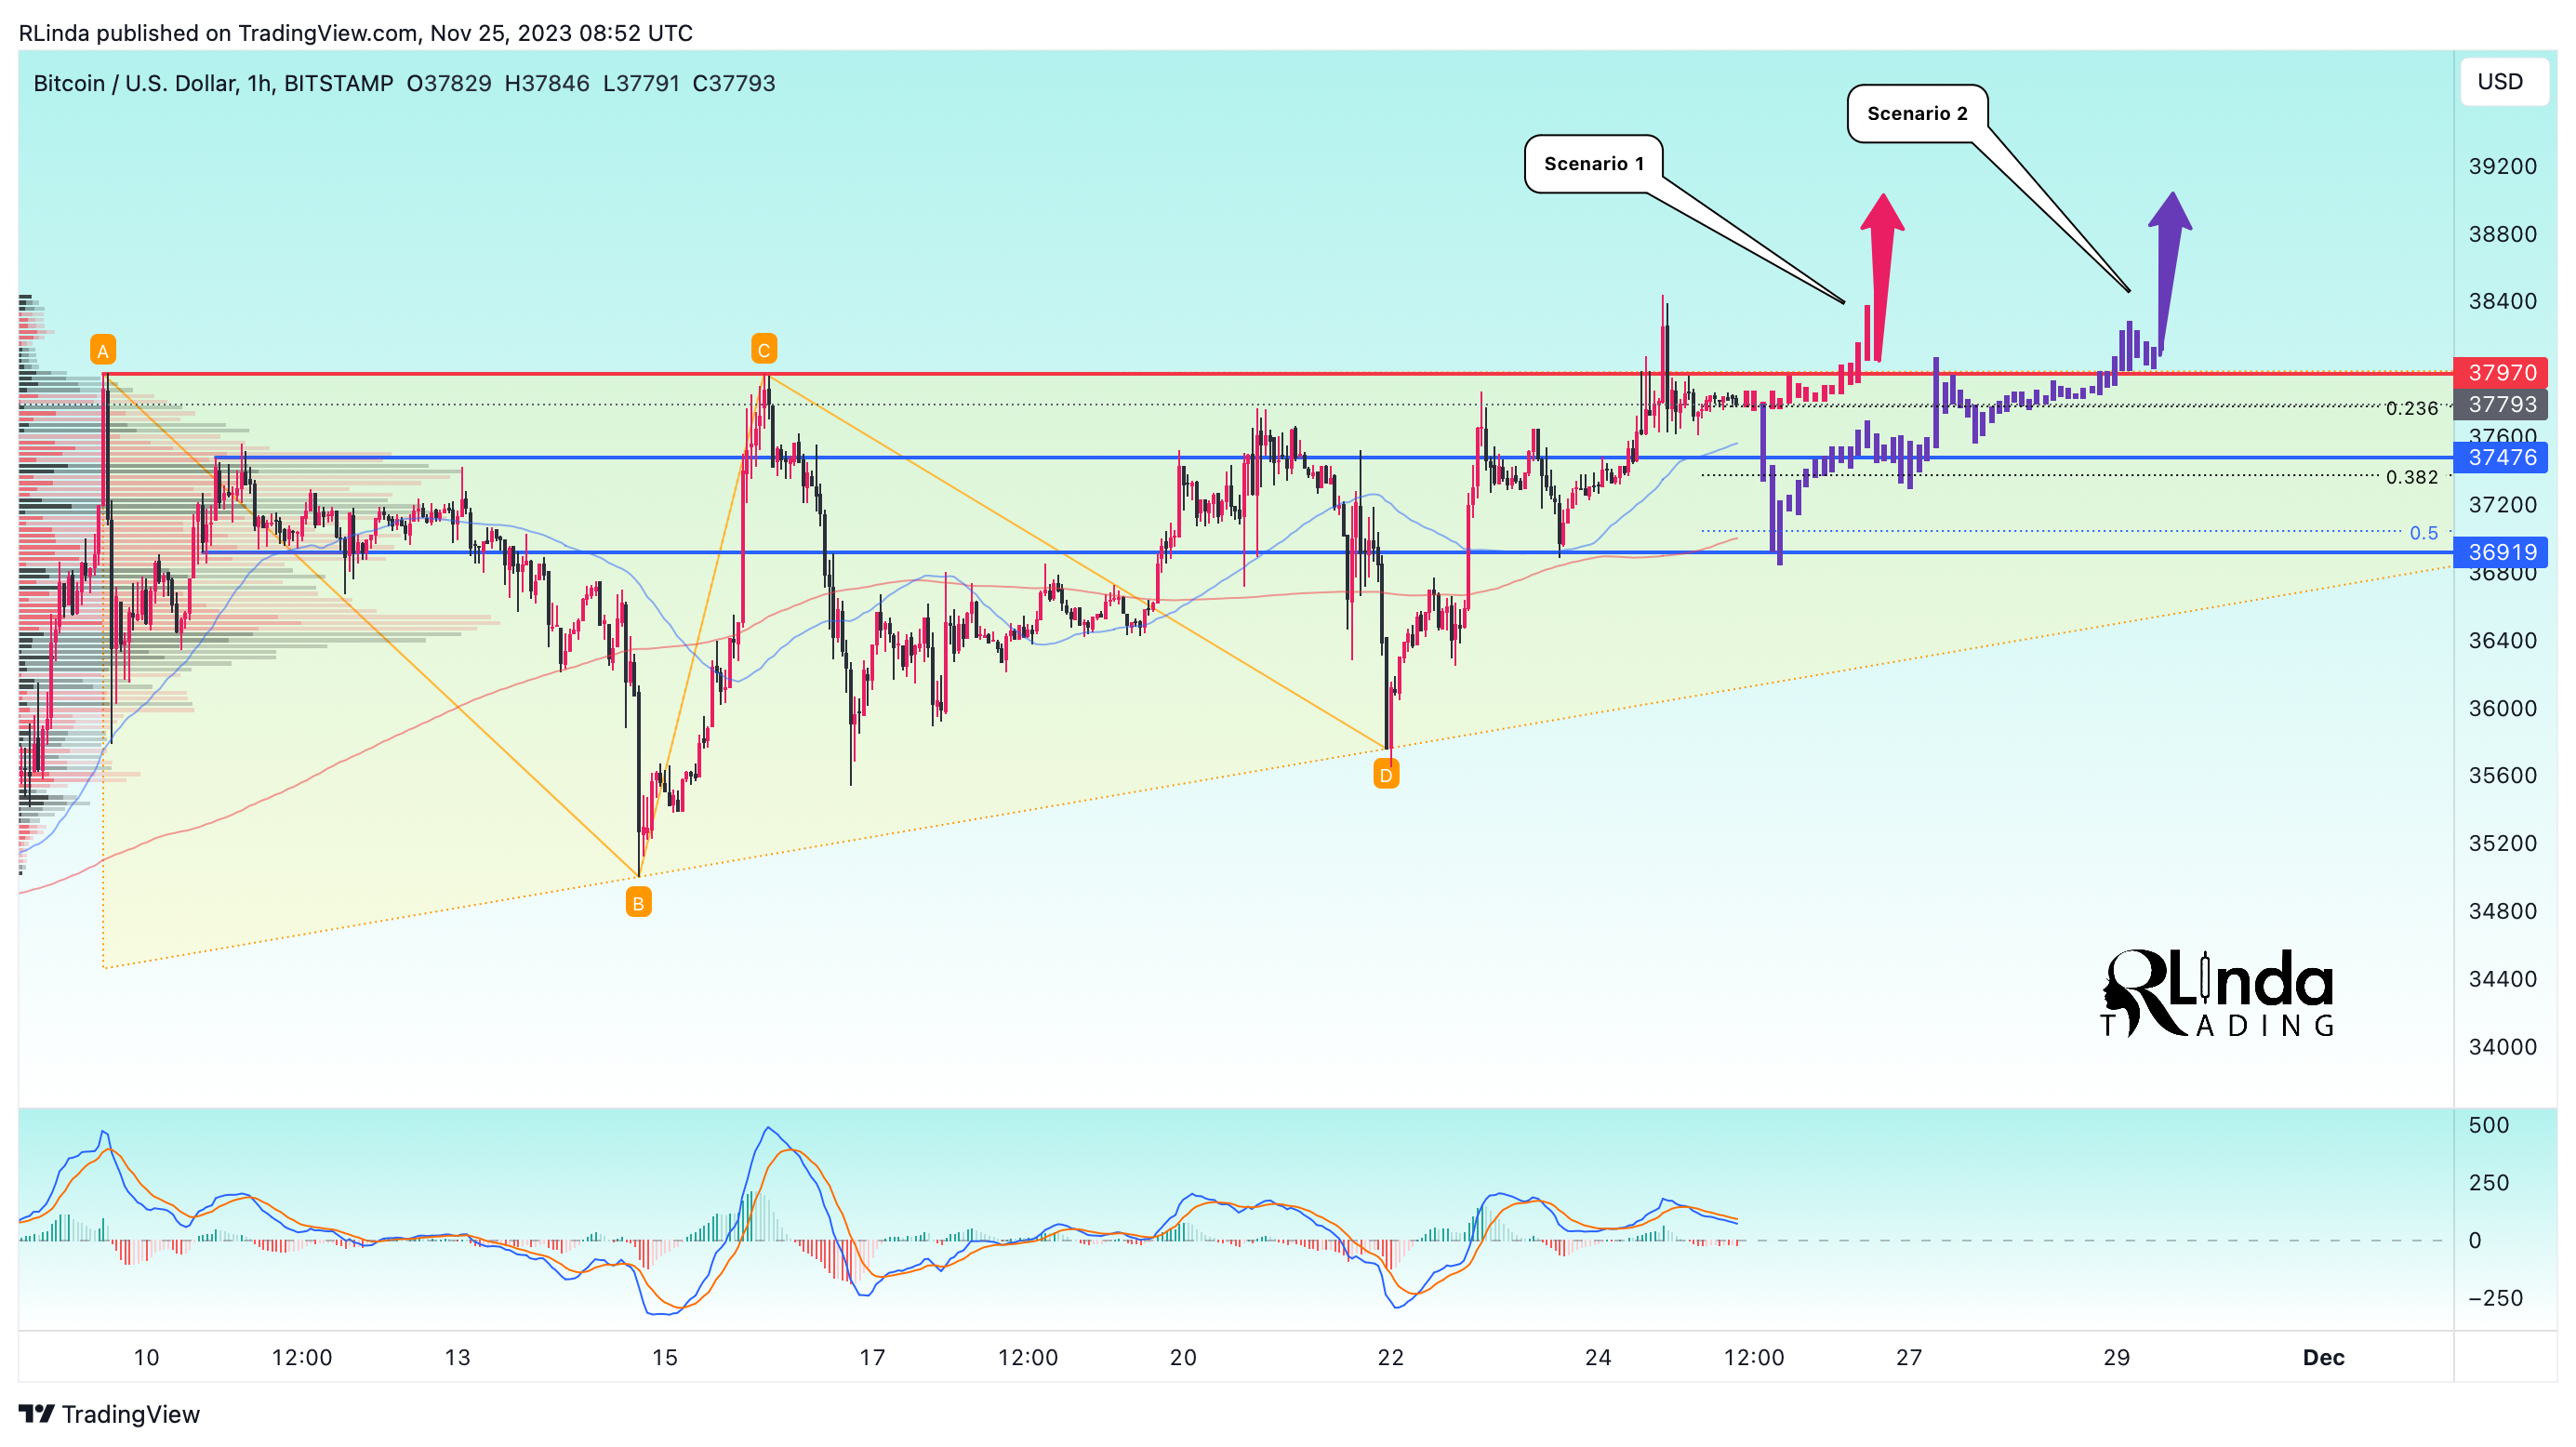
Task: Click the red upward arrow of Scenario 1
Action: click(x=1882, y=276)
